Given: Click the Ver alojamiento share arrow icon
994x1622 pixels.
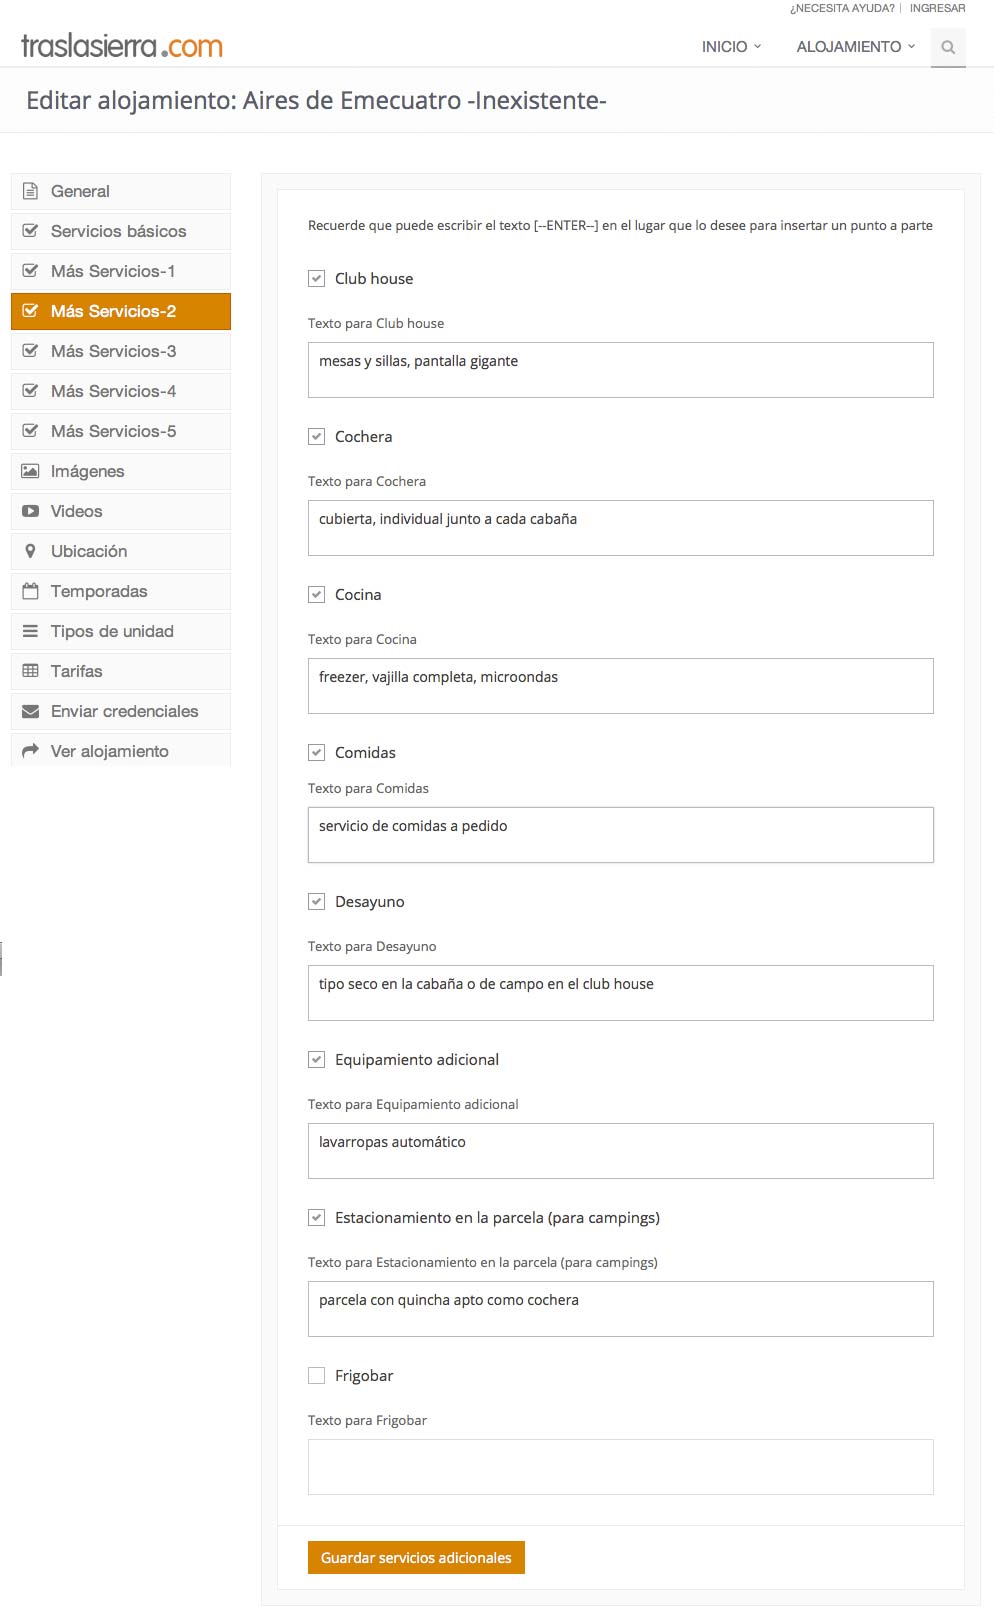Looking at the screenshot, I should pyautogui.click(x=30, y=751).
